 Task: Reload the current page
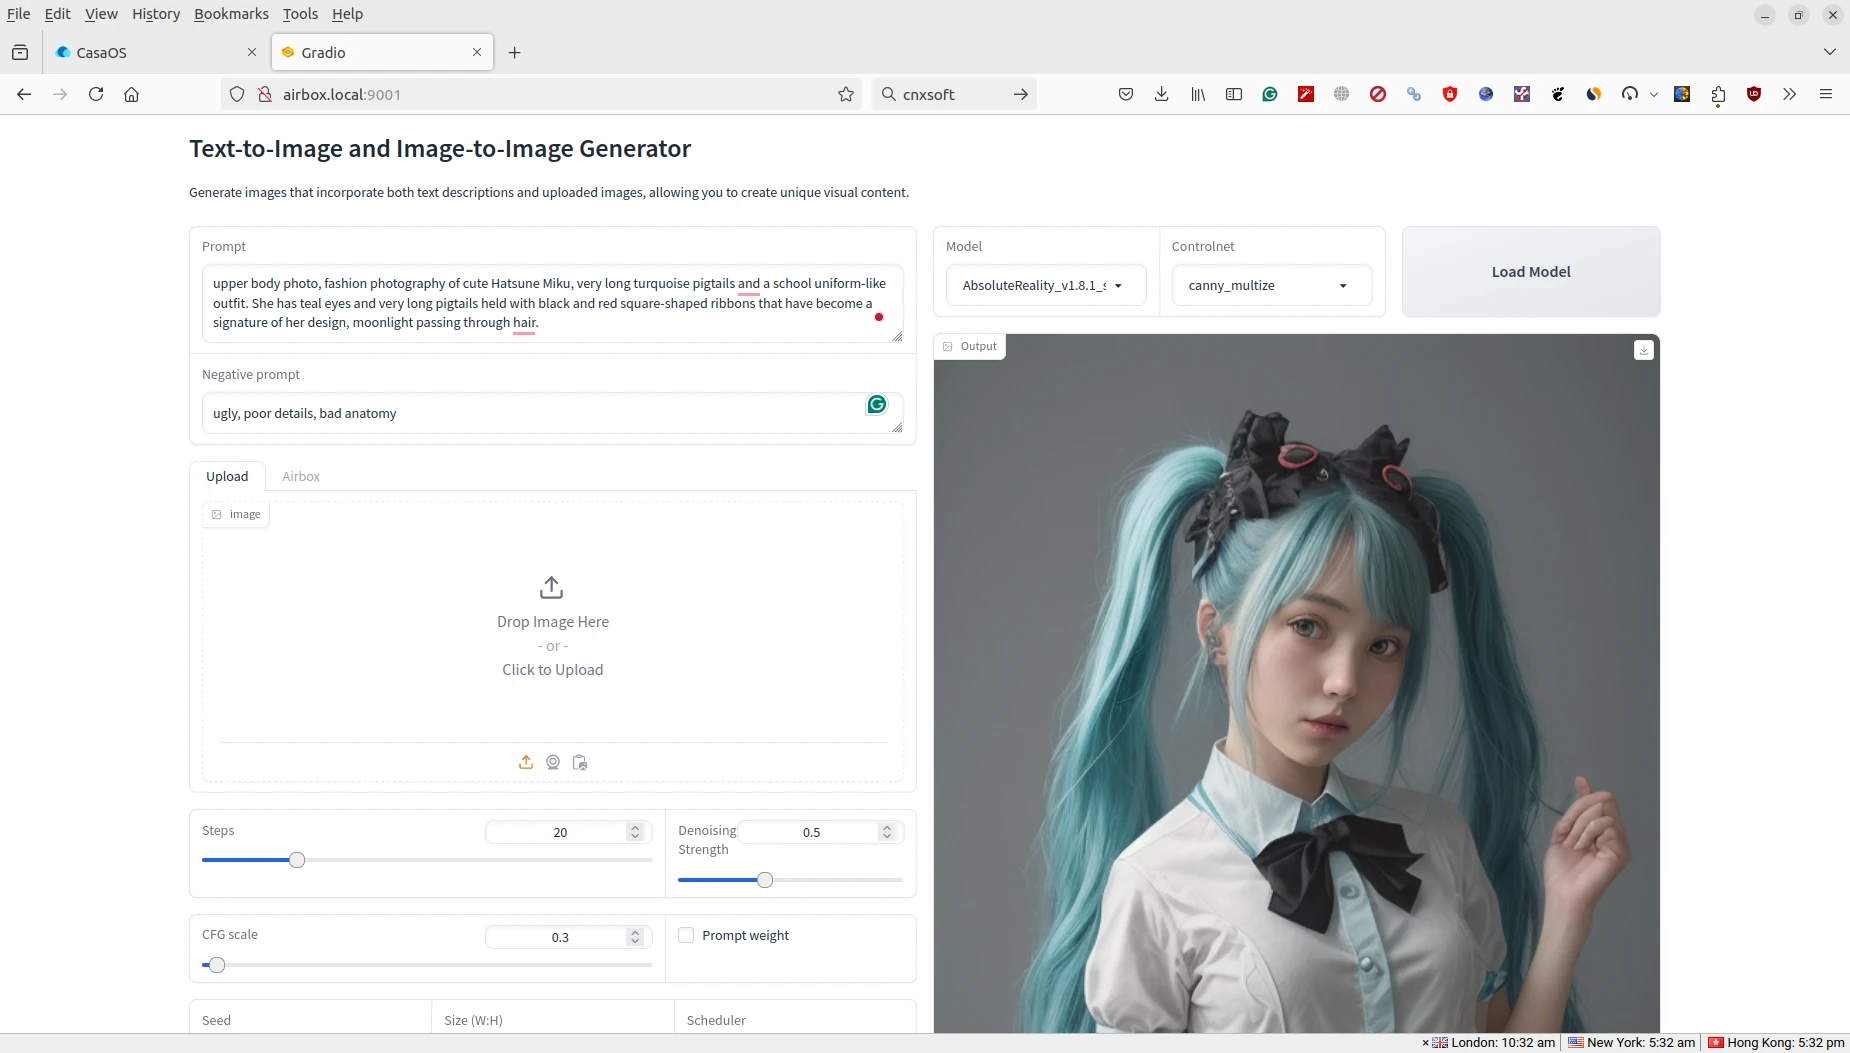96,94
